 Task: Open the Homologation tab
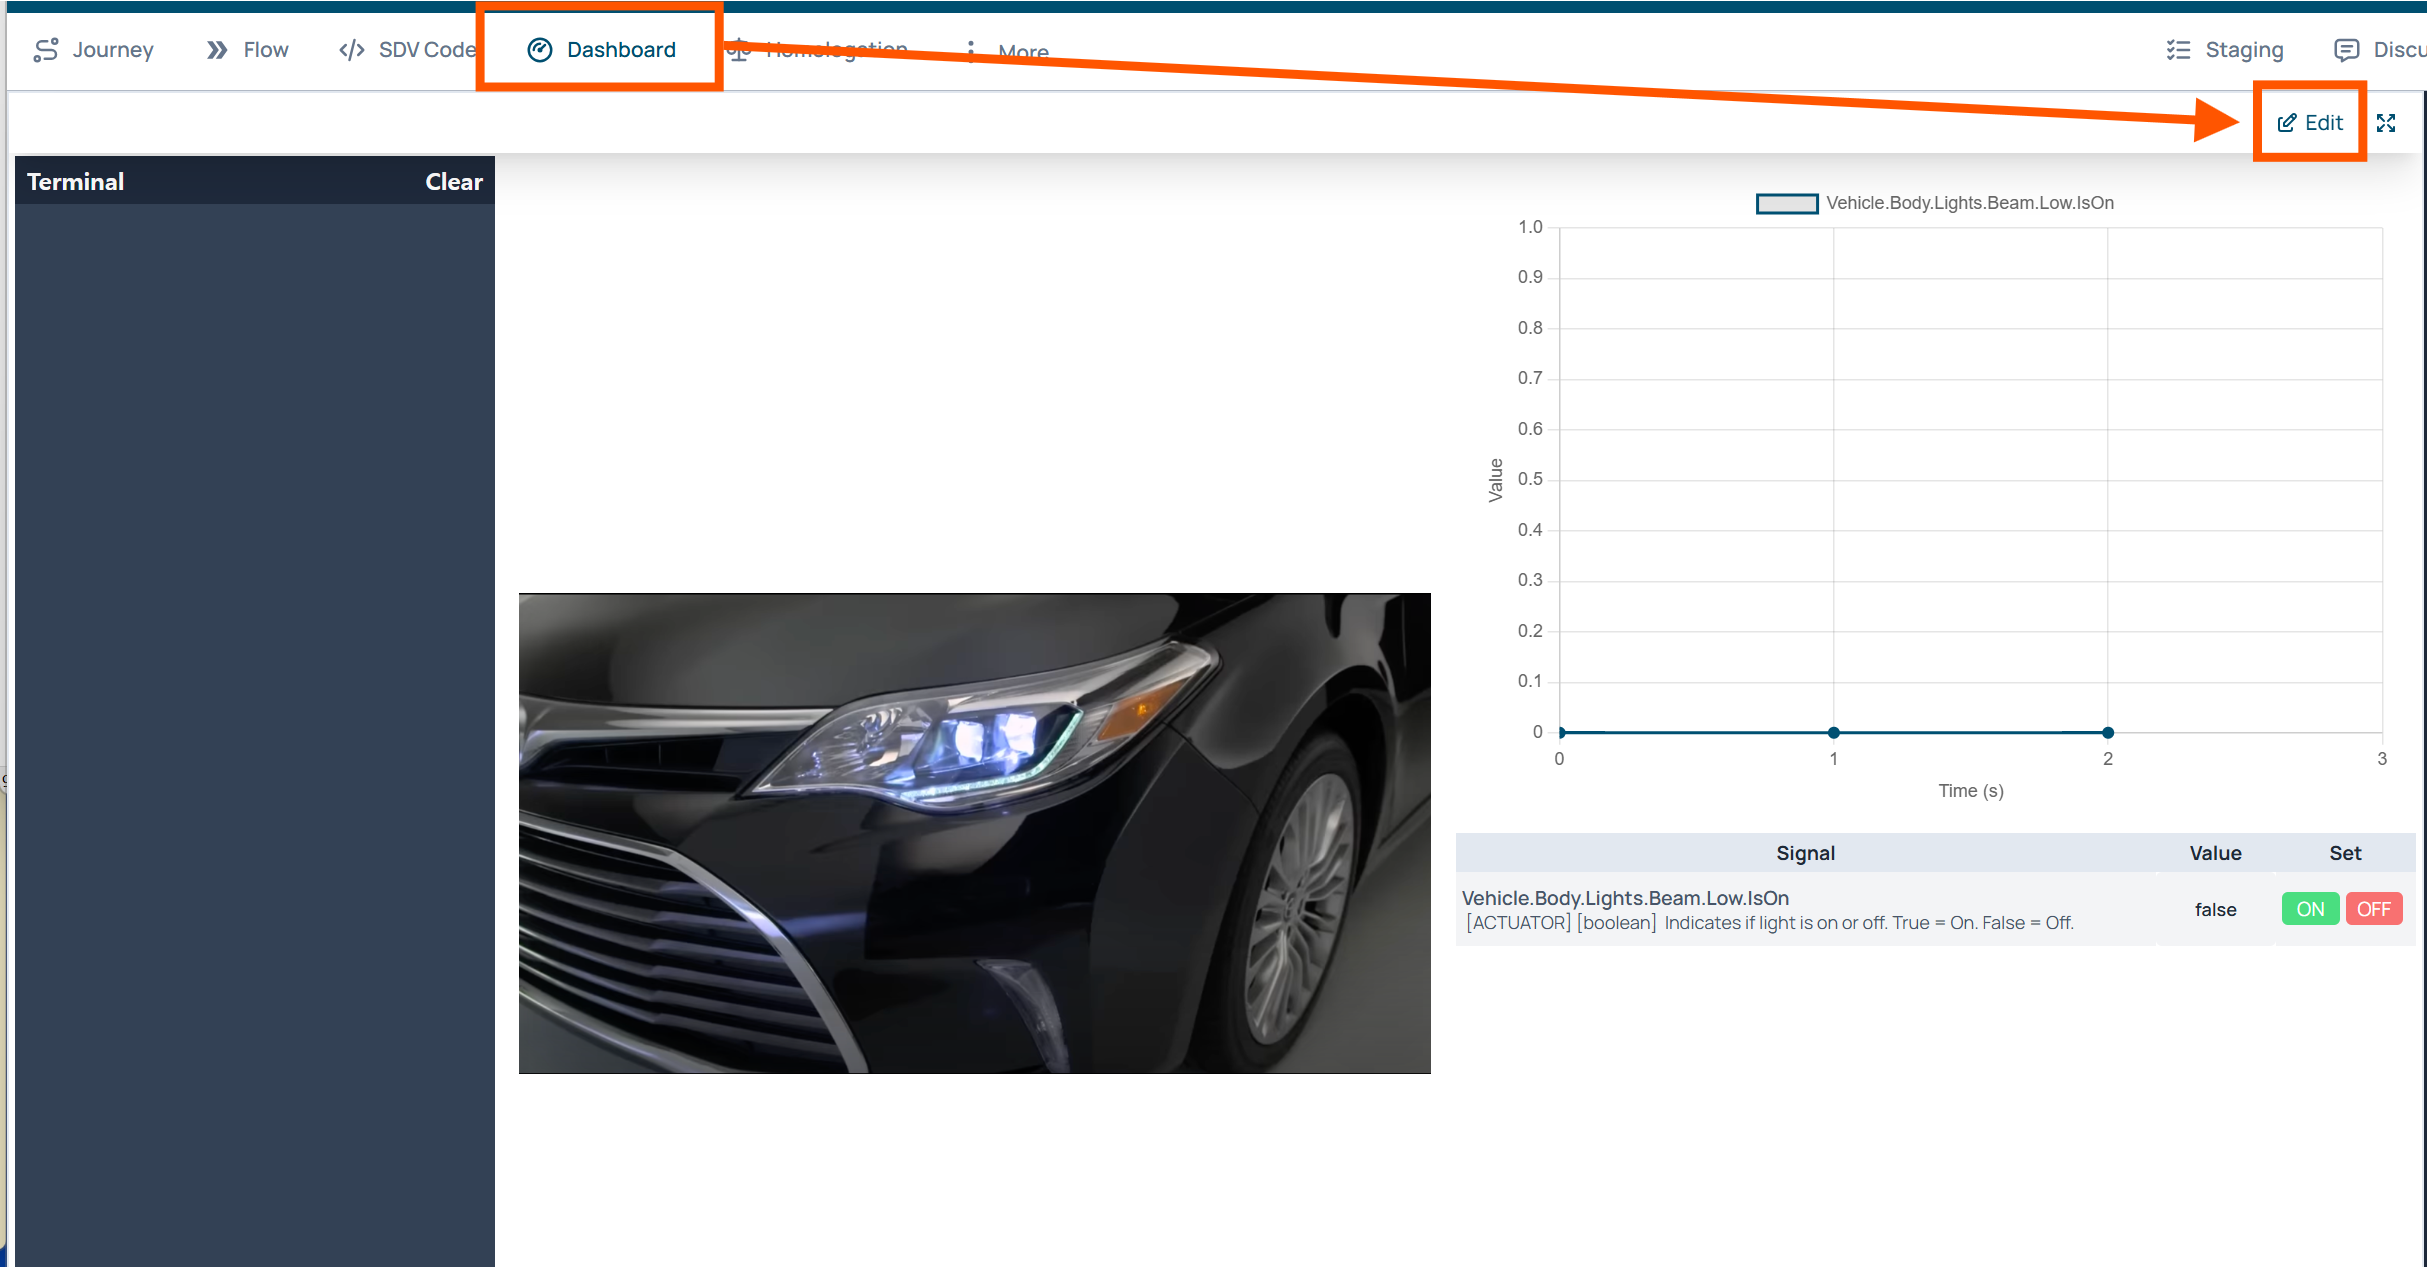click(836, 50)
